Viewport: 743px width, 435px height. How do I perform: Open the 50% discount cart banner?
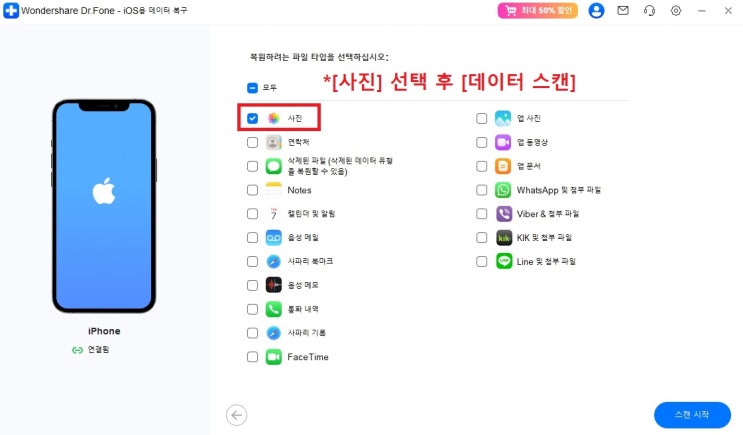click(x=537, y=10)
